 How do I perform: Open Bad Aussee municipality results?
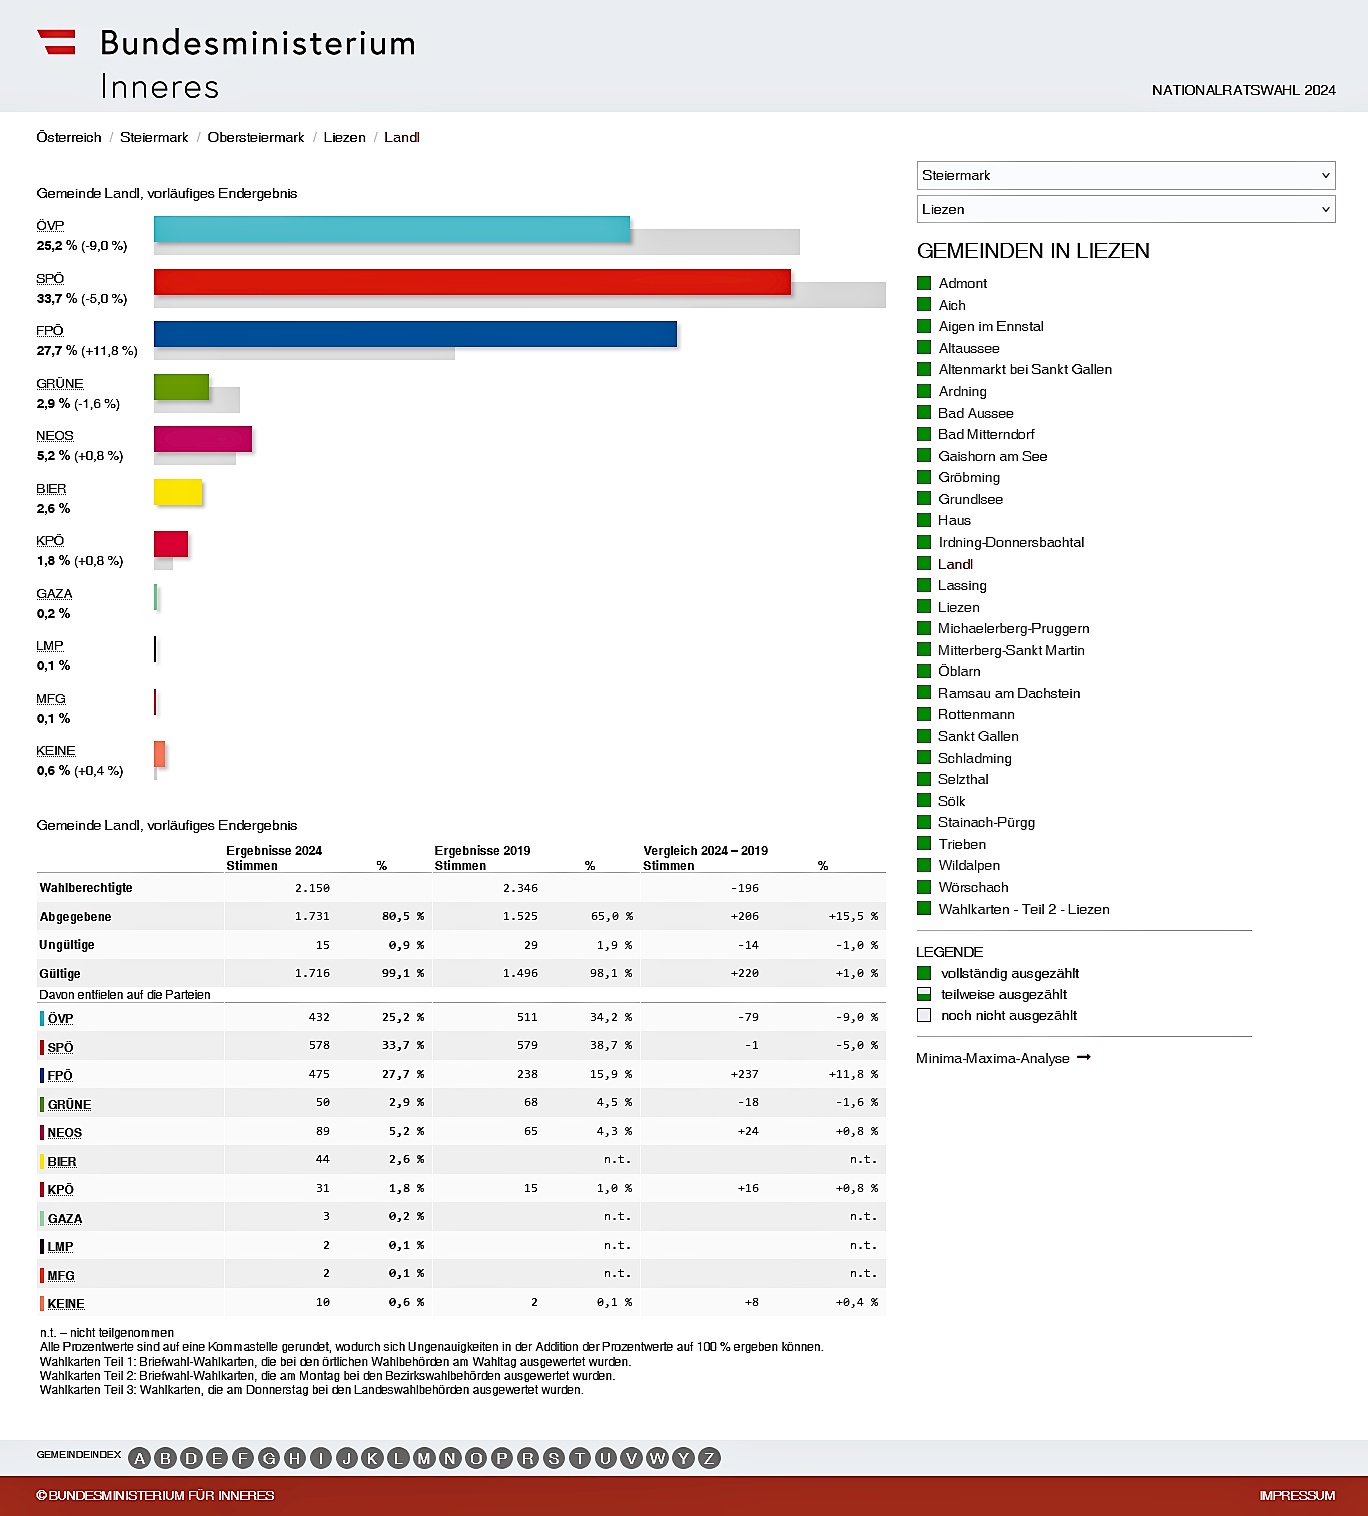click(975, 413)
